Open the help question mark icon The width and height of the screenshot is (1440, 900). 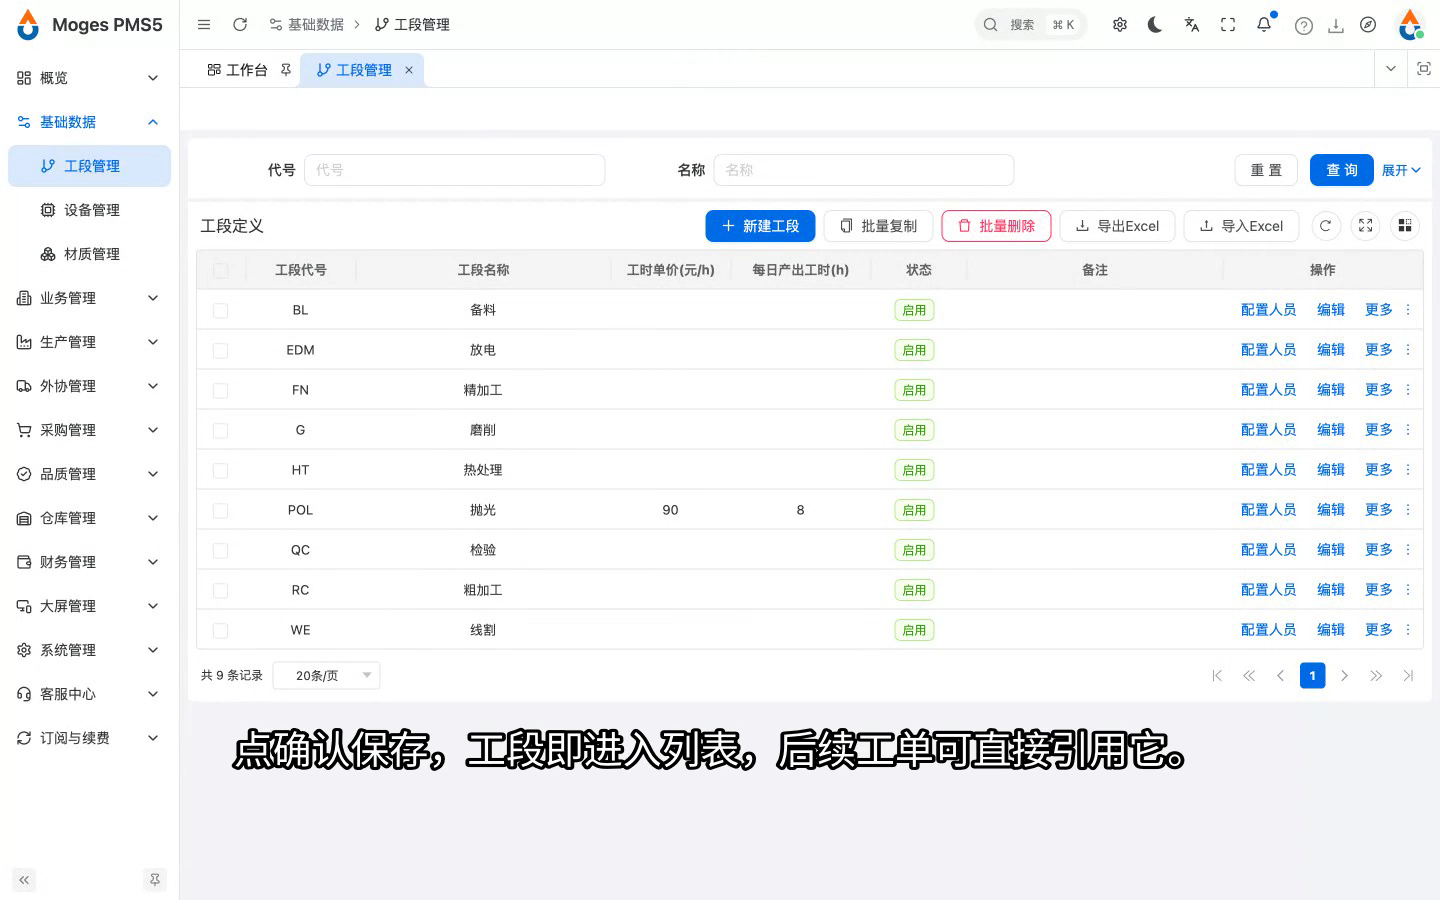tap(1304, 26)
